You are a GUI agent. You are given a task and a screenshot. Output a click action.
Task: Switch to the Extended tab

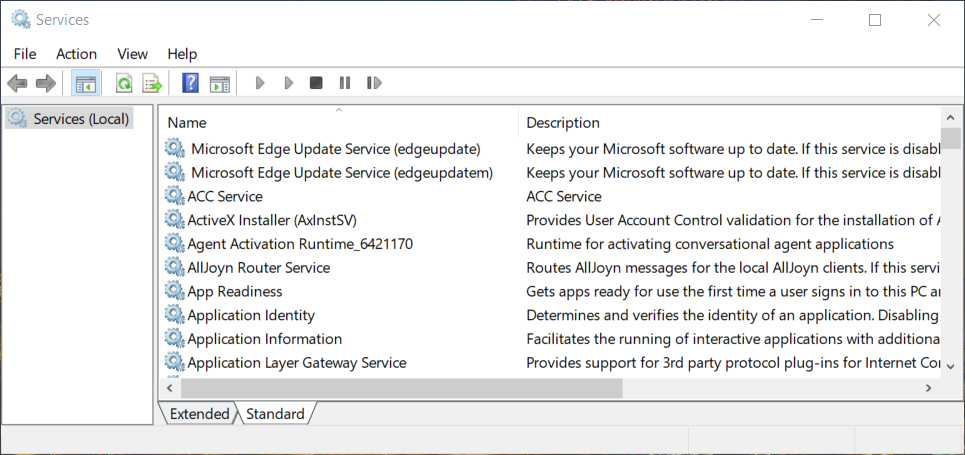coord(199,414)
